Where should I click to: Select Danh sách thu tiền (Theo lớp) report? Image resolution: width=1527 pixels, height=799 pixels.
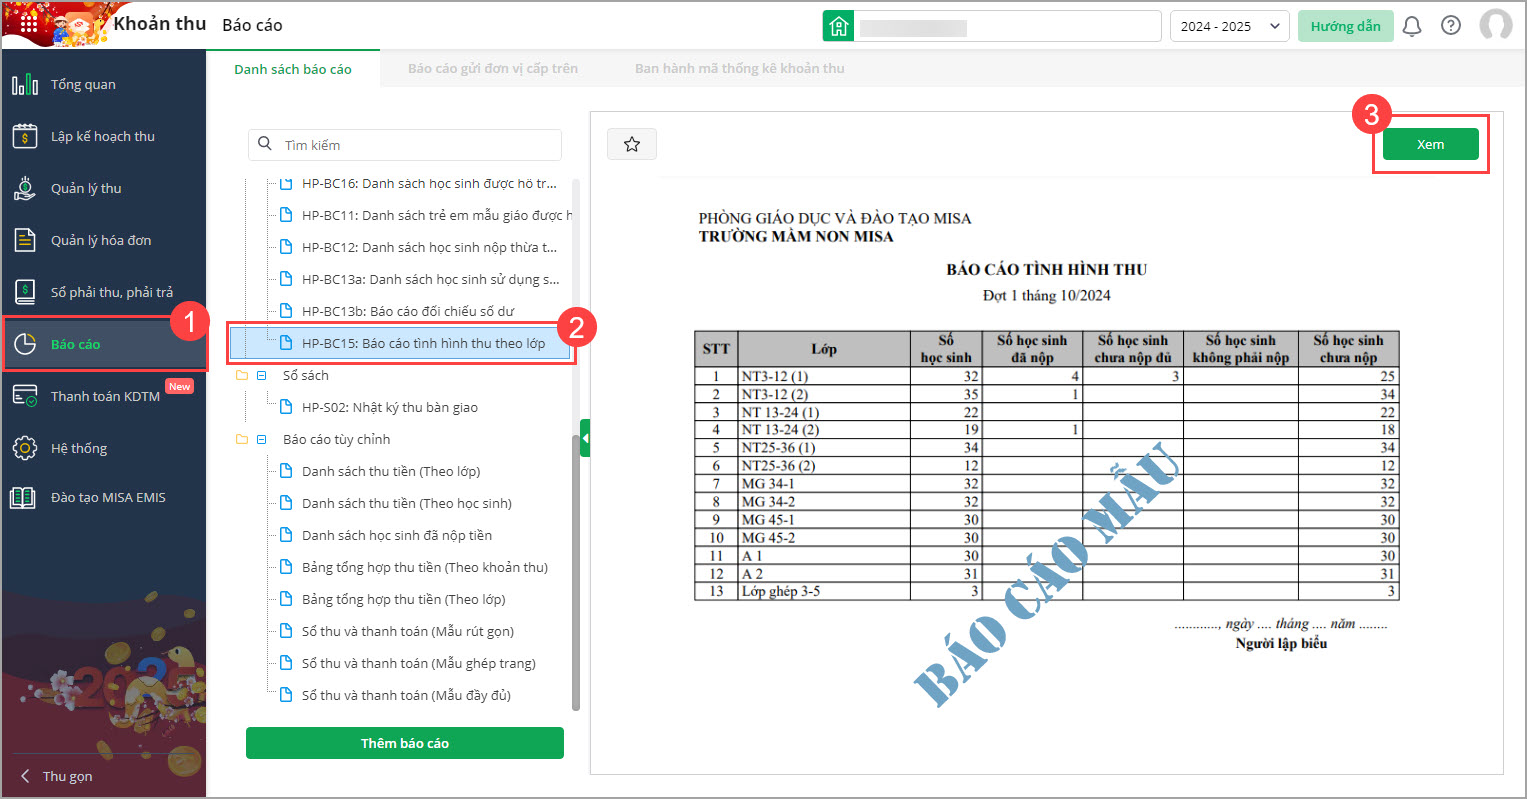[x=391, y=471]
